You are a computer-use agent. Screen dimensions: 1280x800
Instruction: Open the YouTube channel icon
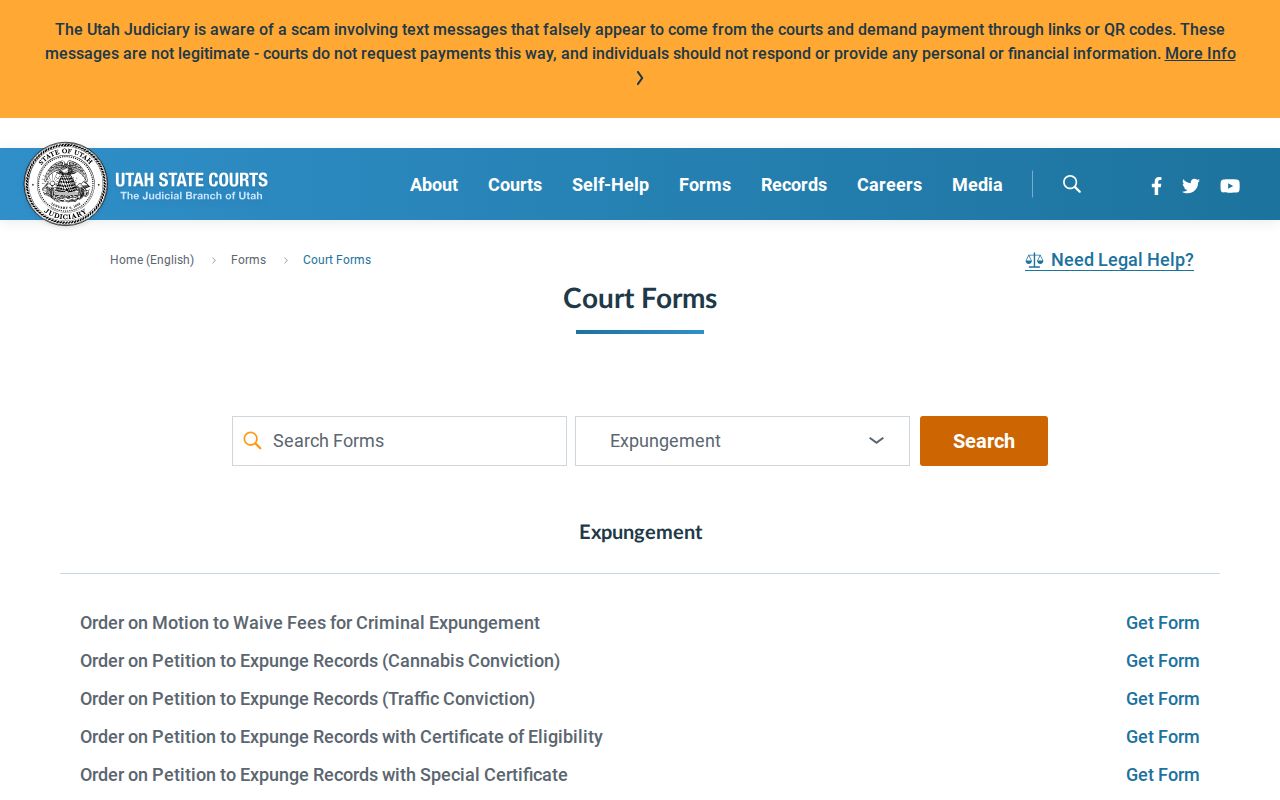(1230, 185)
